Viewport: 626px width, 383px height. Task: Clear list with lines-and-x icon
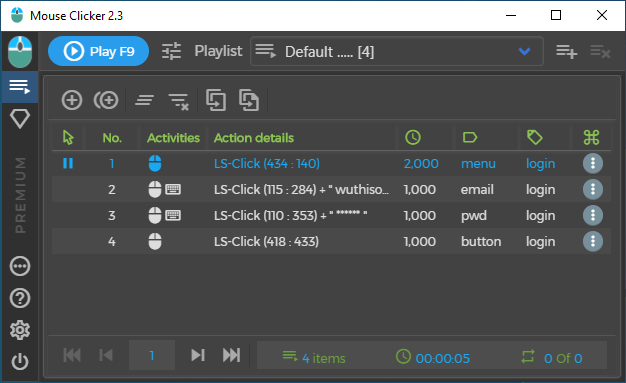coord(178,101)
